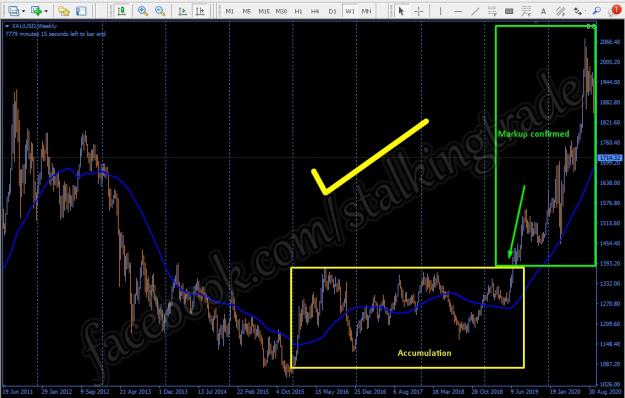Image resolution: width=625 pixels, height=398 pixels.
Task: Click price axis value 2066.40
Action: tap(610, 42)
